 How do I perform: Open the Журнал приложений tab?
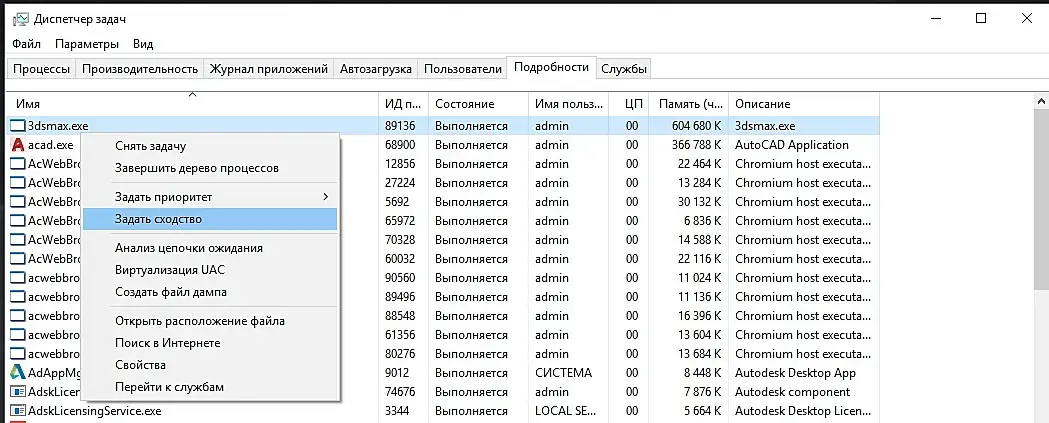[268, 69]
